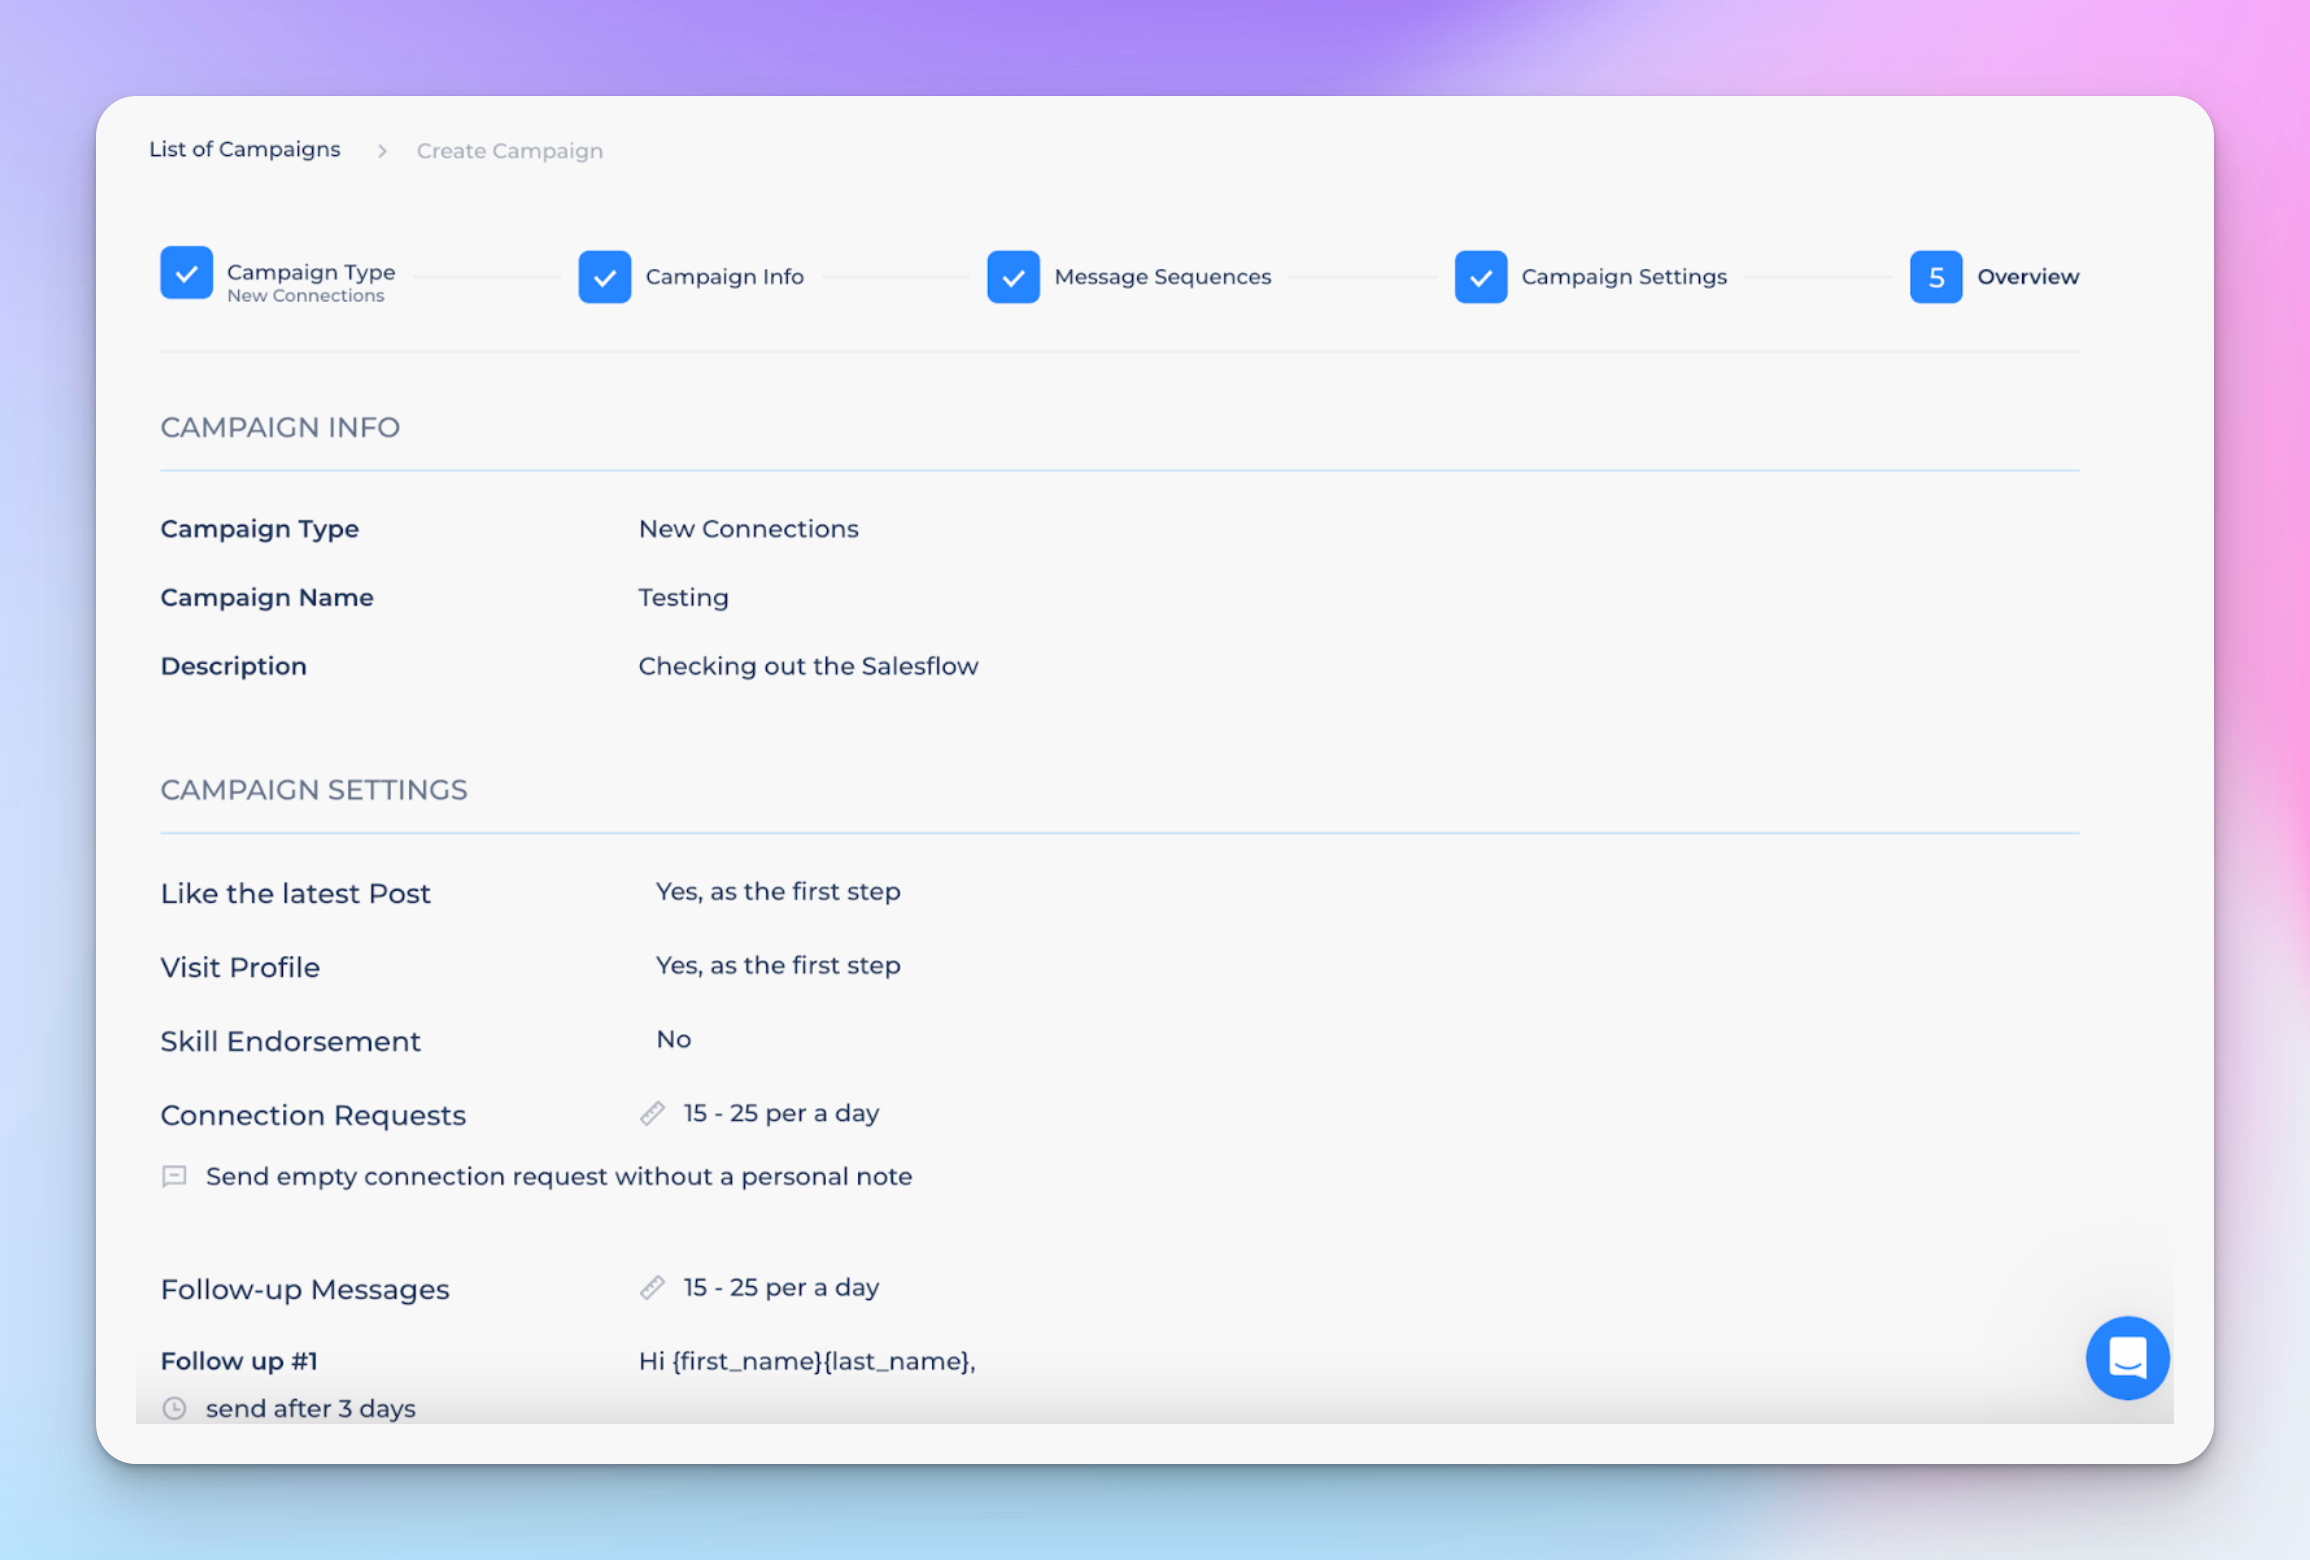
Task: Click the Message Sequences step checkmark
Action: tap(1013, 277)
